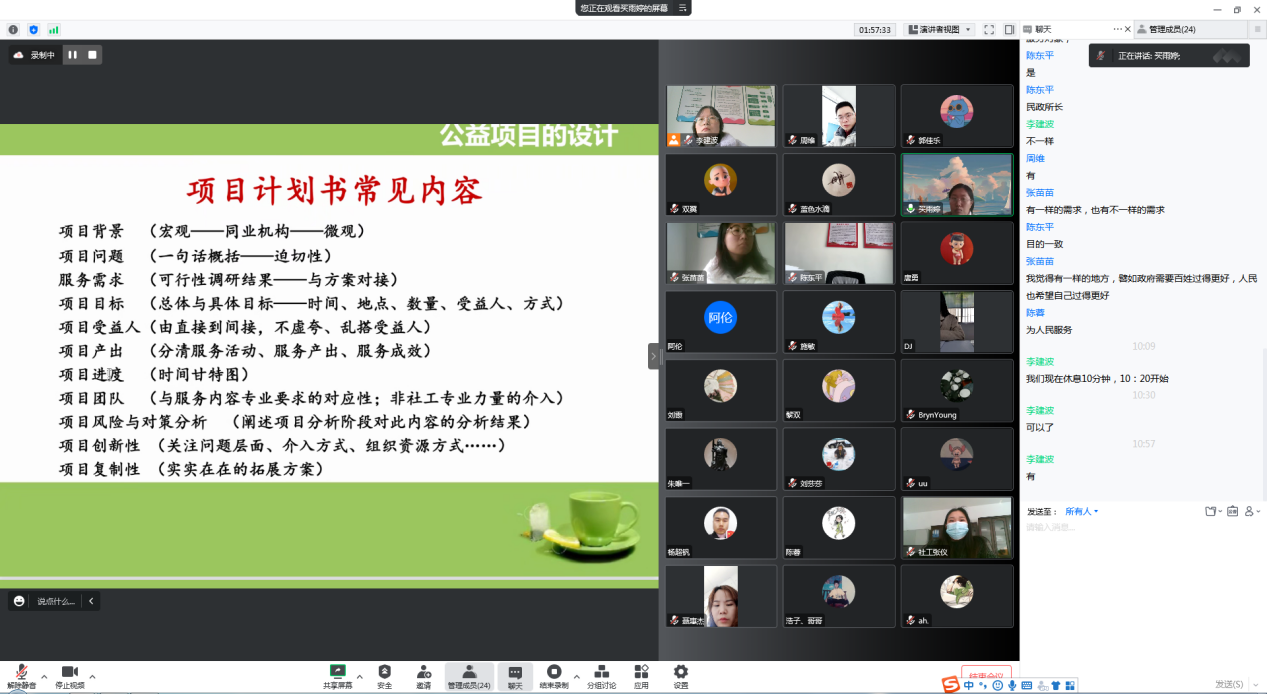Click the 正在讲话 speaker indicator banner
The image size is (1267, 694).
[x=1169, y=56]
